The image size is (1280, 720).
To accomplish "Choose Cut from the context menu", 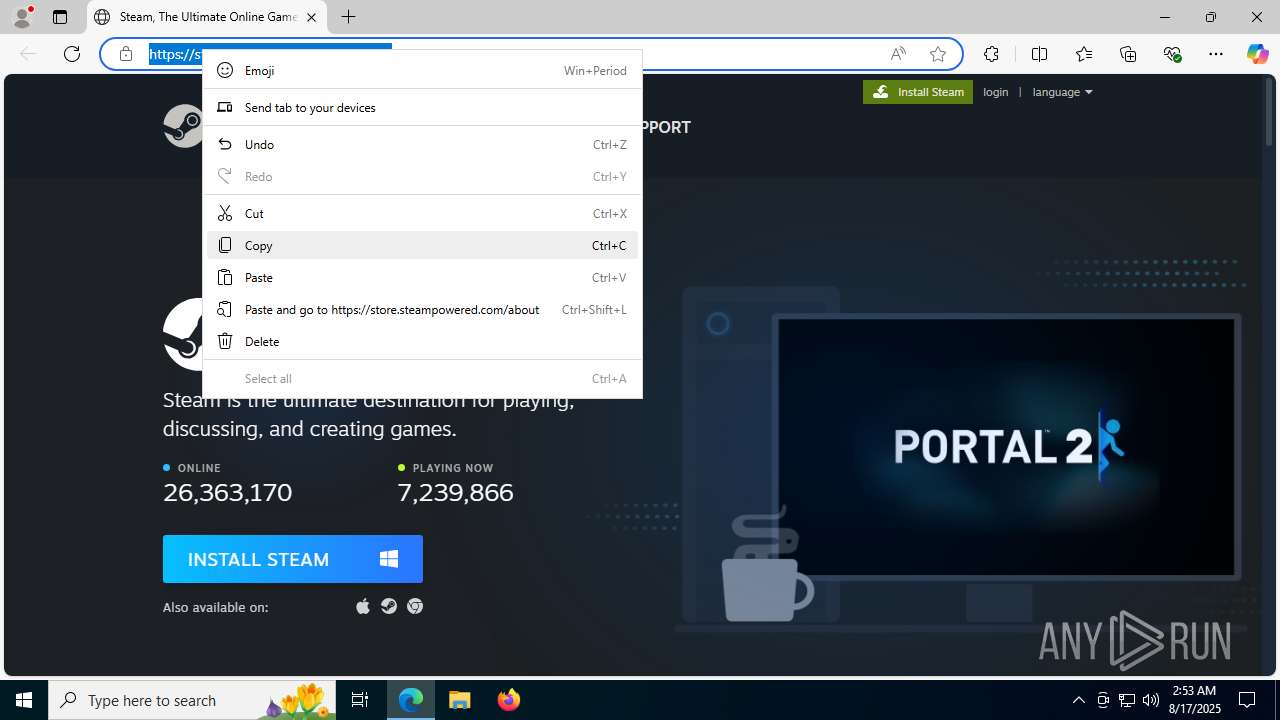I will coord(422,213).
